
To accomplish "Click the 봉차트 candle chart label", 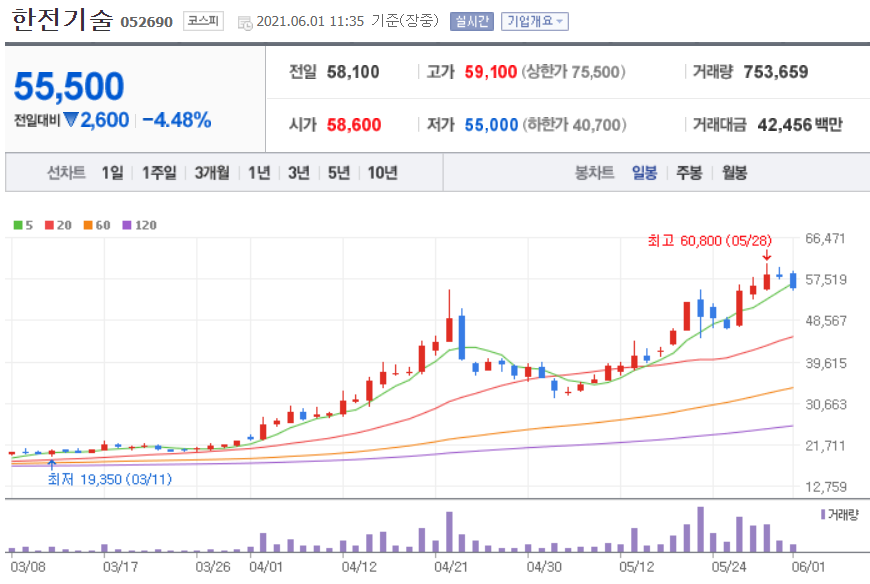I will point(594,172).
